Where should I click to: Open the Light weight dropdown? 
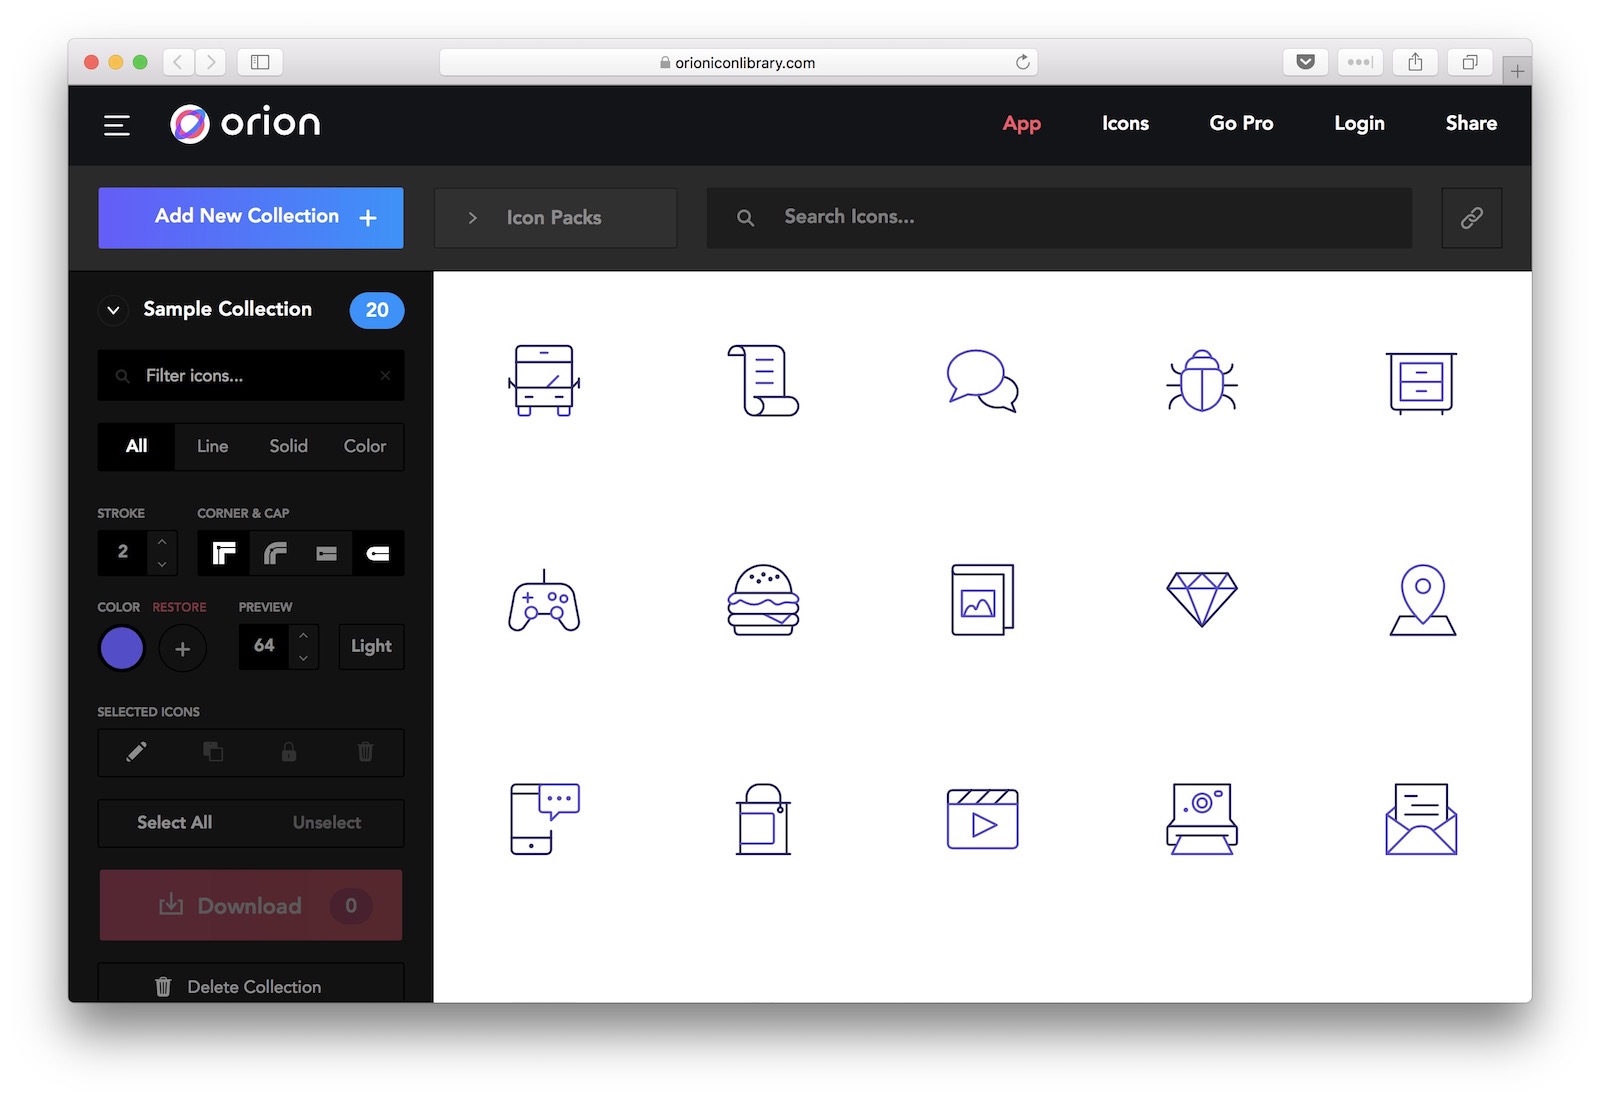(x=370, y=646)
